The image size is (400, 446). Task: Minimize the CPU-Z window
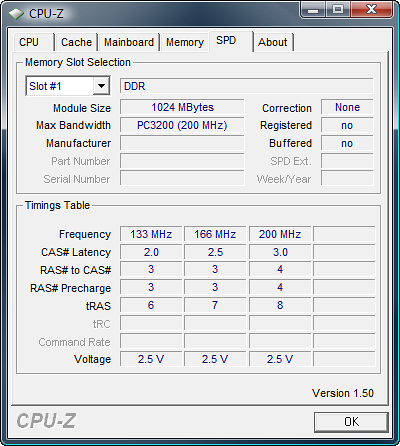pos(313,10)
